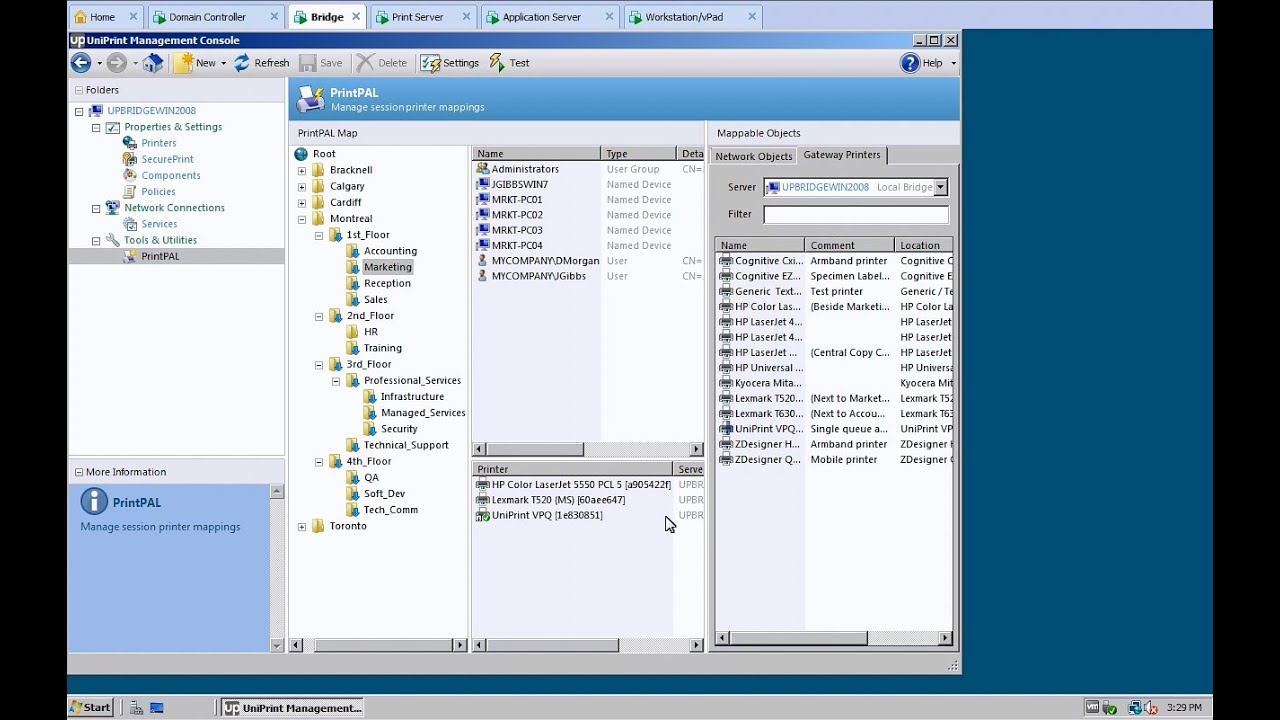Screen dimensions: 1280x720
Task: Sort members by Type column header
Action: (640, 154)
